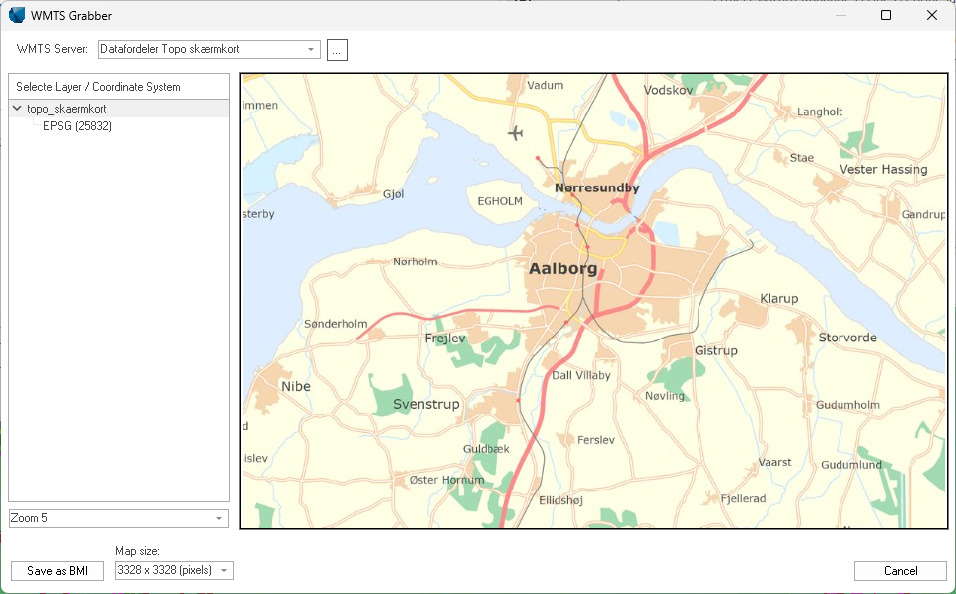Click the Selecte Layer / Coordinate System header
Viewport: 956px width, 594px height.
coord(119,87)
